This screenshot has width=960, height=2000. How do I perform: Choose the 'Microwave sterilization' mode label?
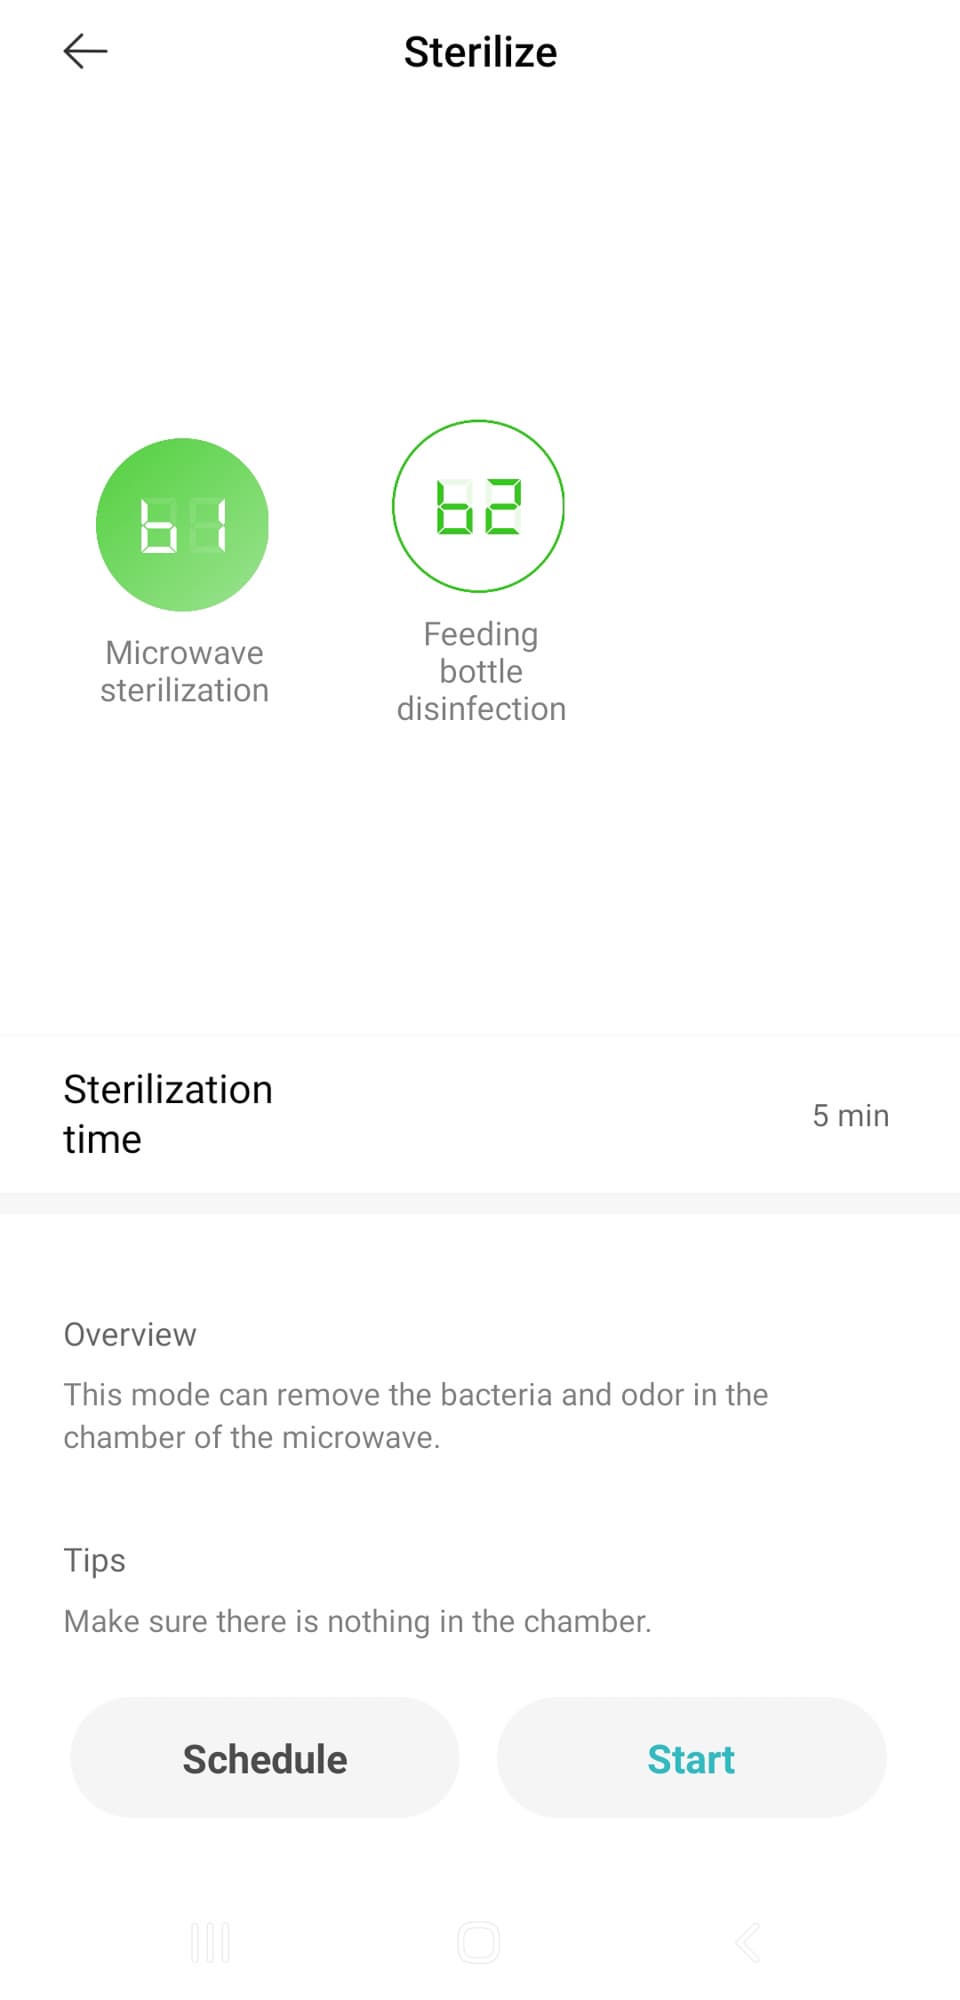(x=184, y=671)
